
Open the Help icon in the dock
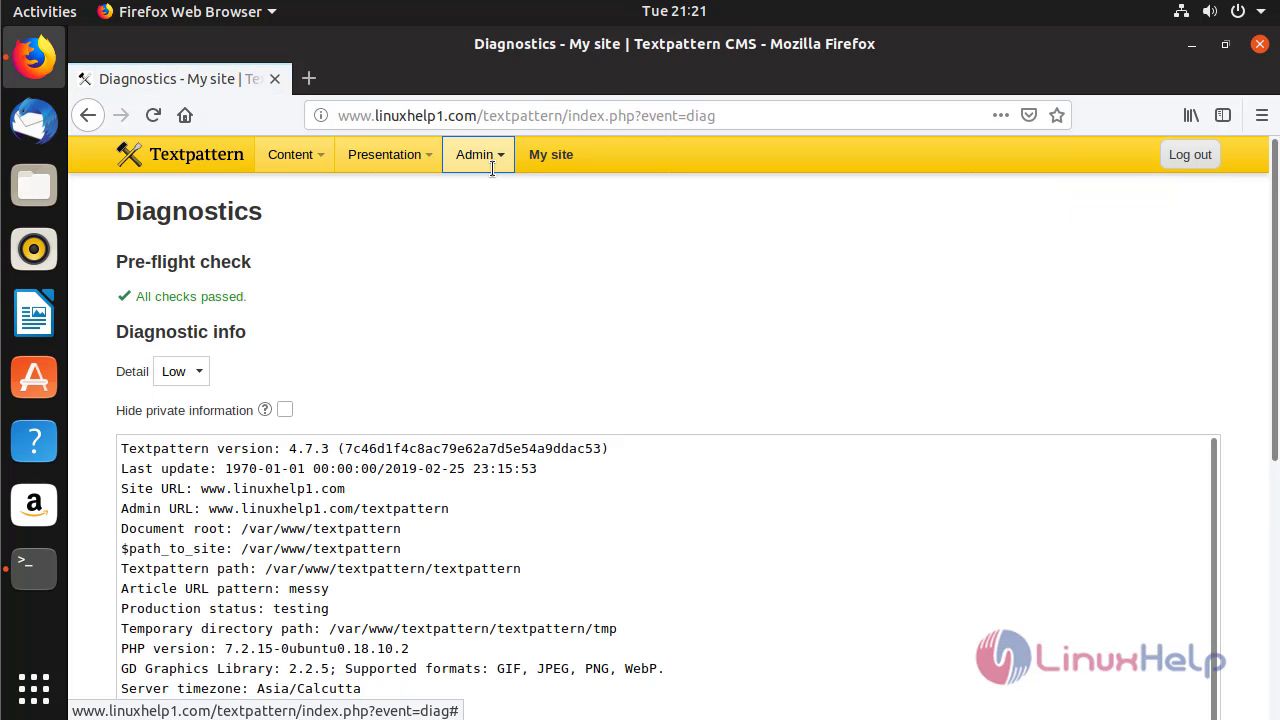[34, 441]
